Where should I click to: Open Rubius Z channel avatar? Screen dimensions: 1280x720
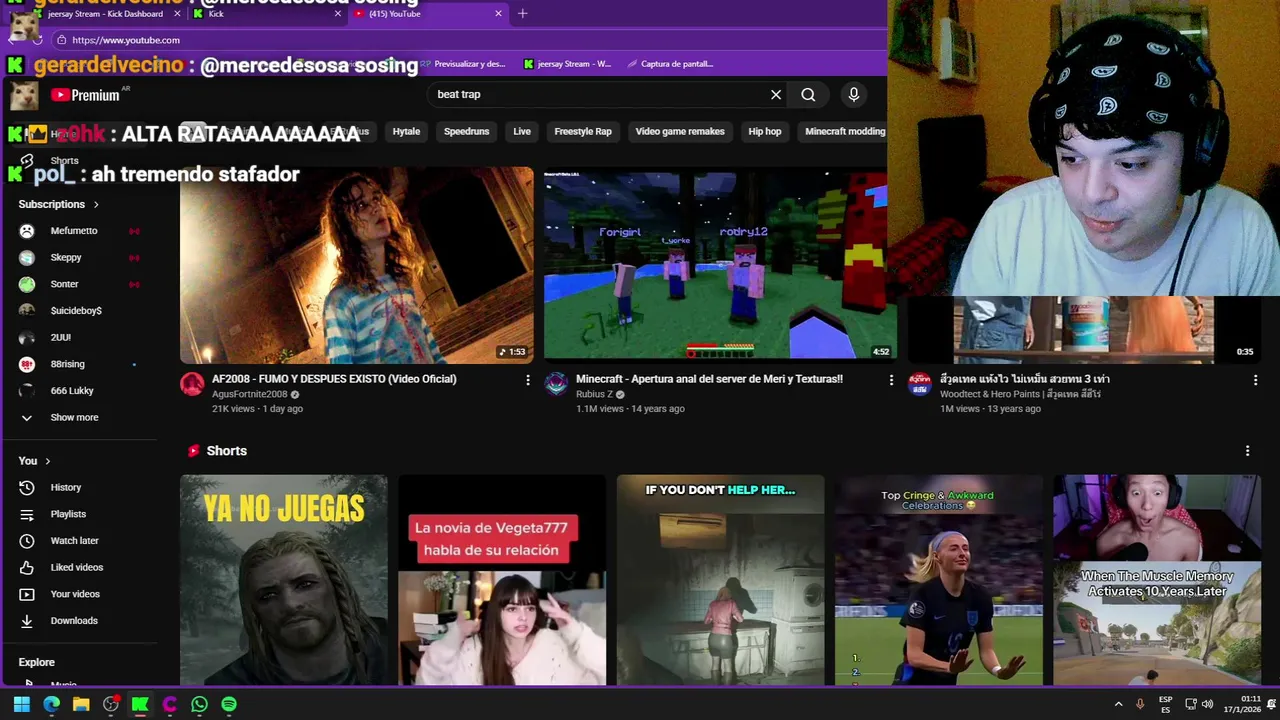[x=556, y=384]
